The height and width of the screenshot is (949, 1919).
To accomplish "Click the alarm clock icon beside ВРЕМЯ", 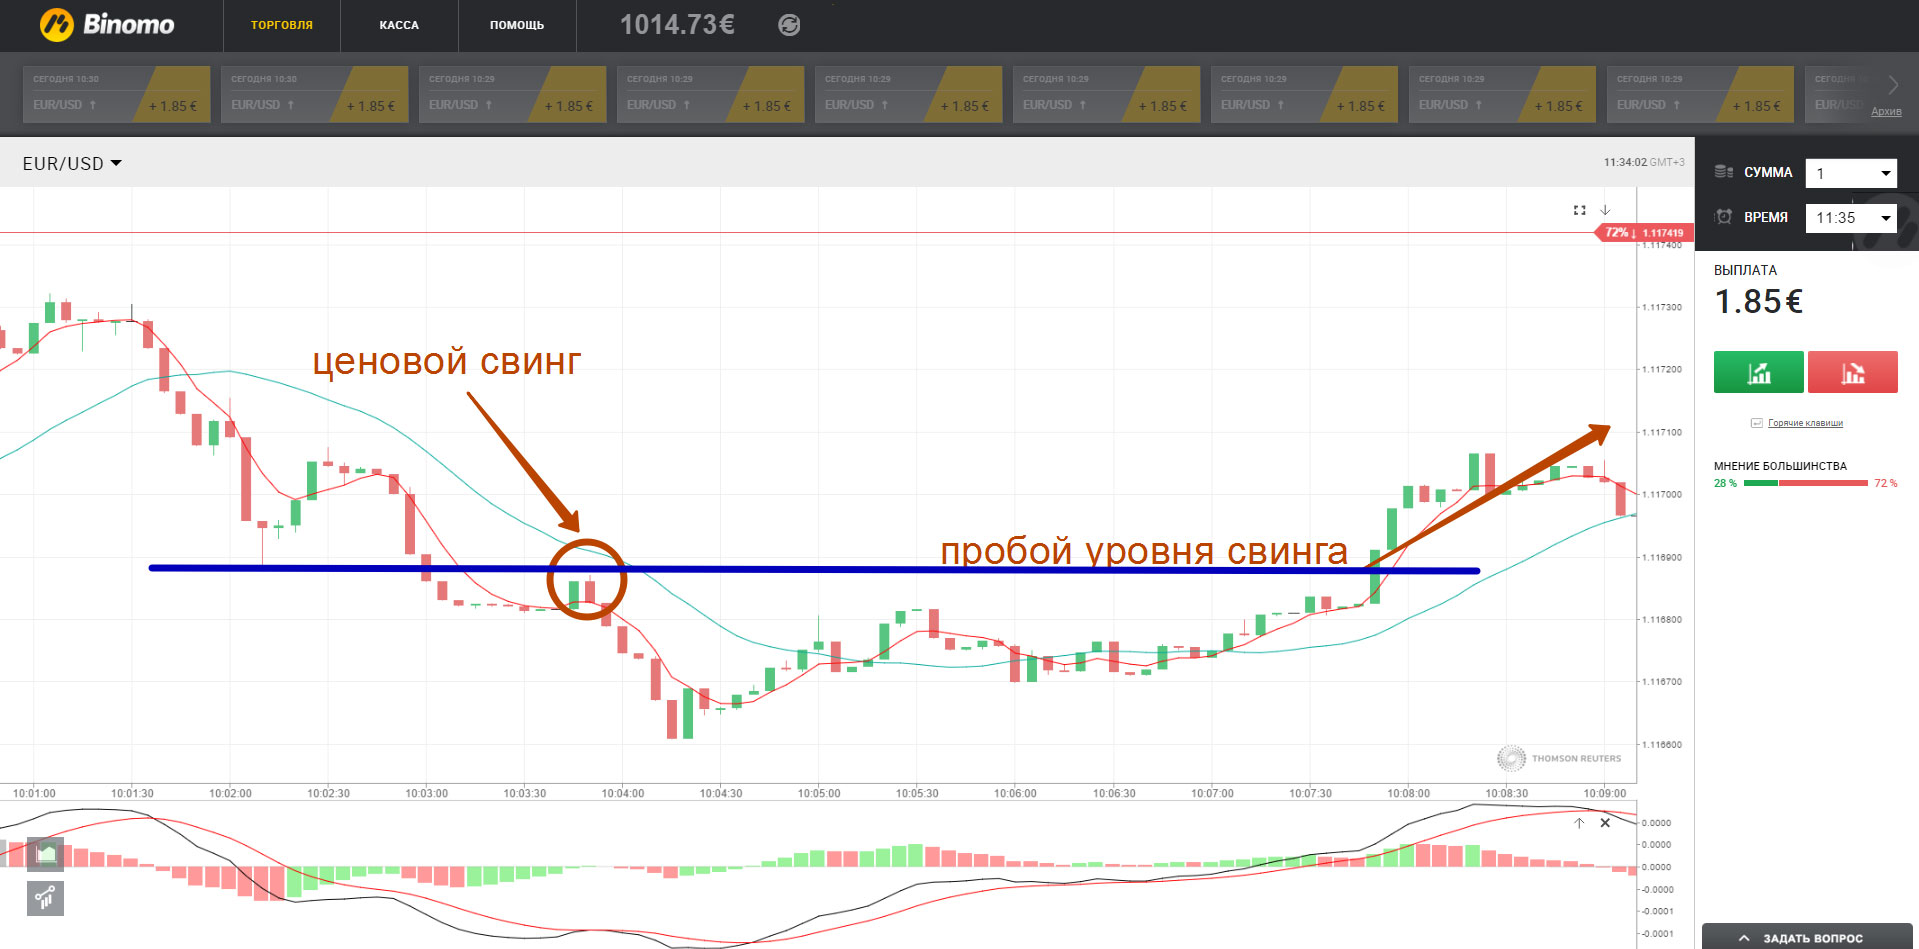I will pos(1724,217).
